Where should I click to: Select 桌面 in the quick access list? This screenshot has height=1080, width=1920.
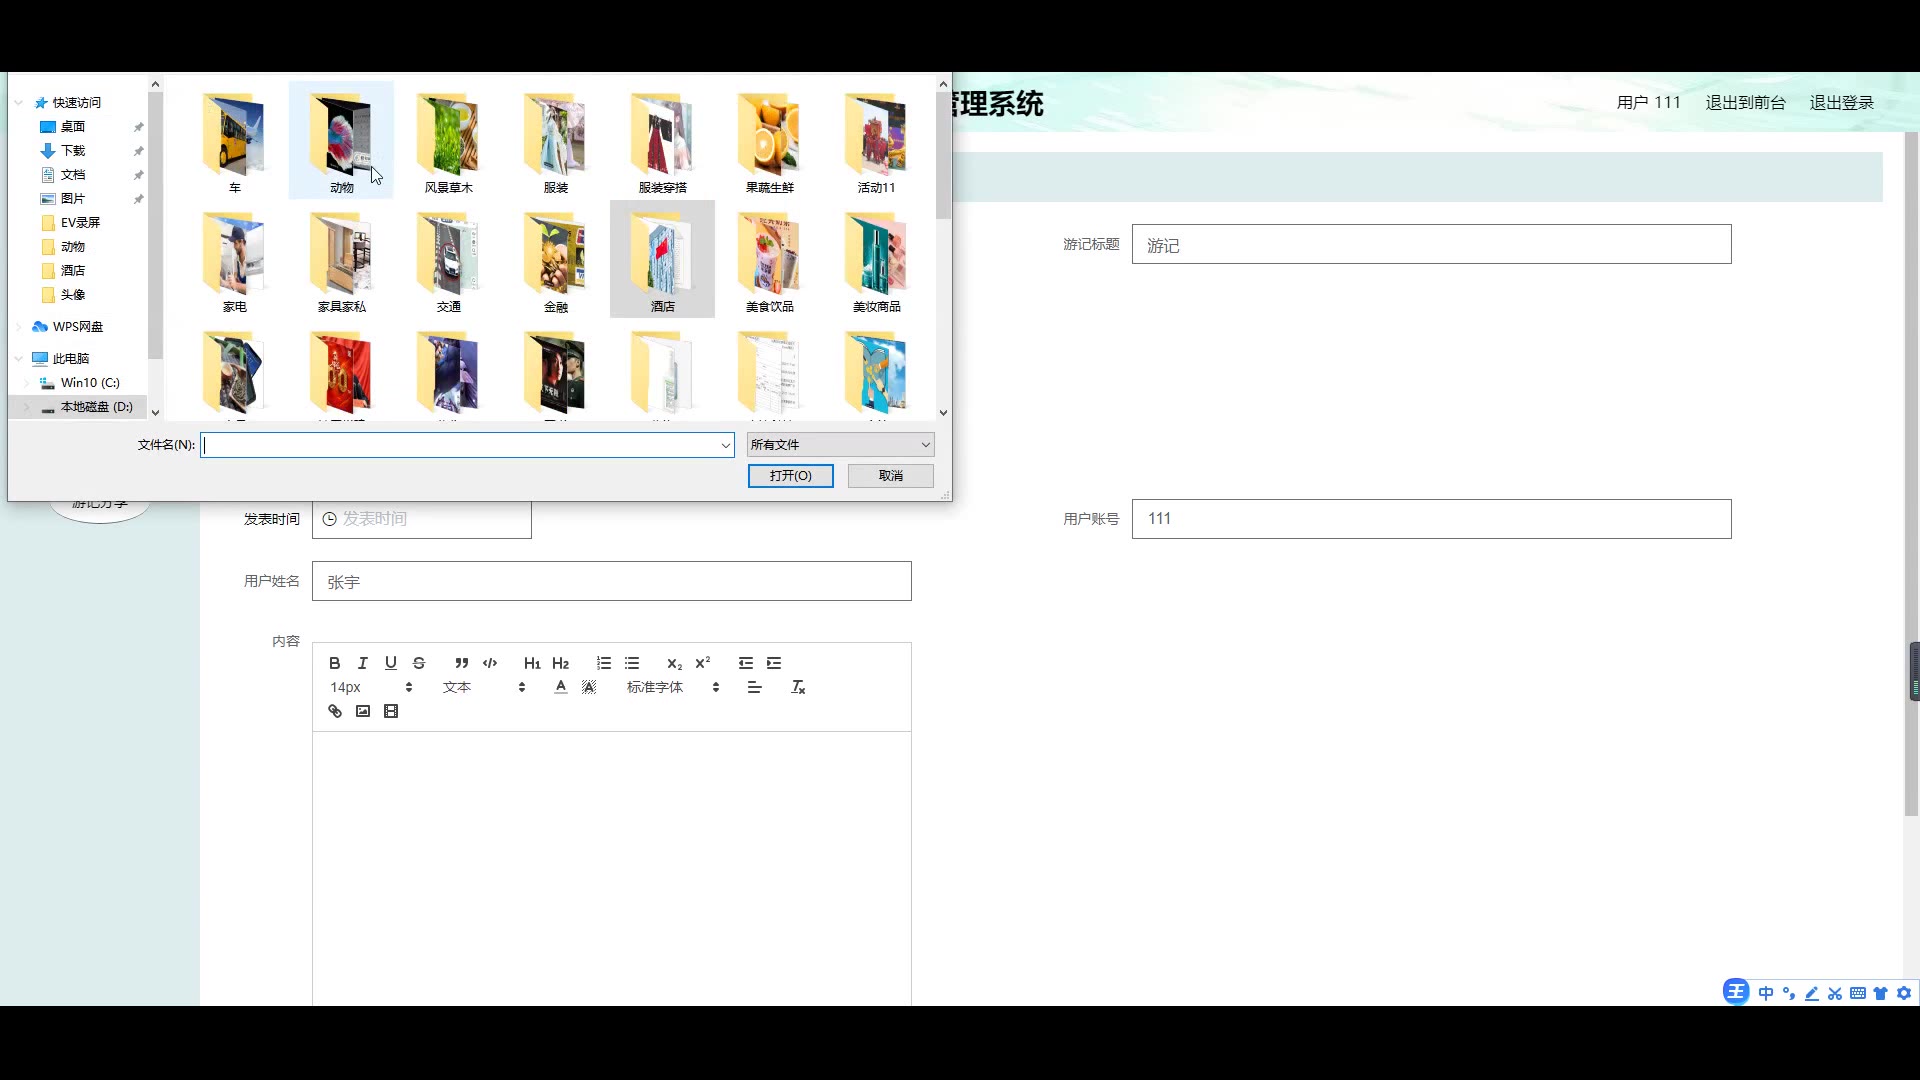point(73,126)
